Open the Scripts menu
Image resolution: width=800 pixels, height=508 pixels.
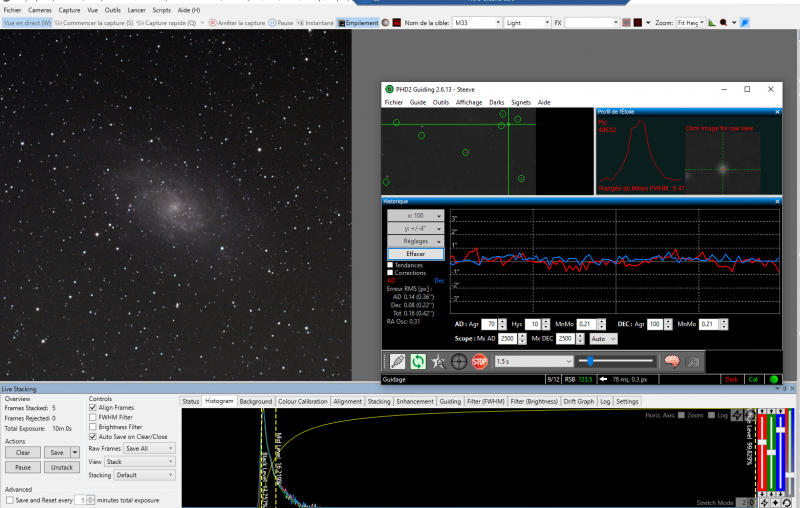(x=162, y=10)
